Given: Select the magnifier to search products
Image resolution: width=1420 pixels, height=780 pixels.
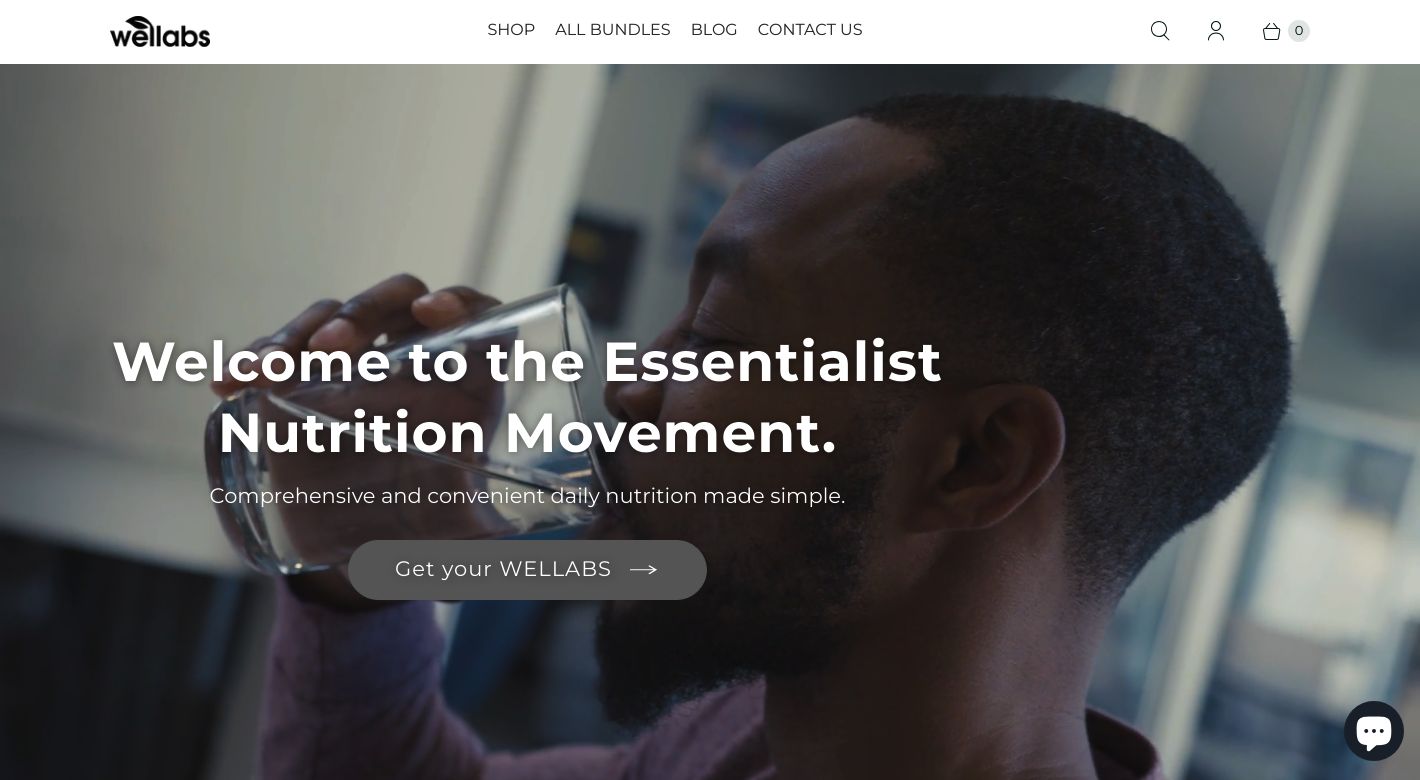Looking at the screenshot, I should [x=1160, y=31].
